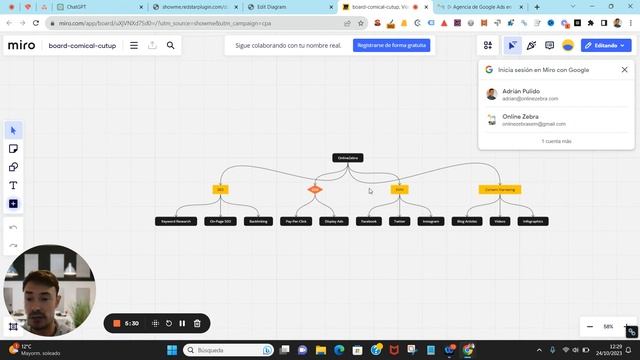Stop the screen recording
Screen dimensions: 640x360
coord(117,323)
